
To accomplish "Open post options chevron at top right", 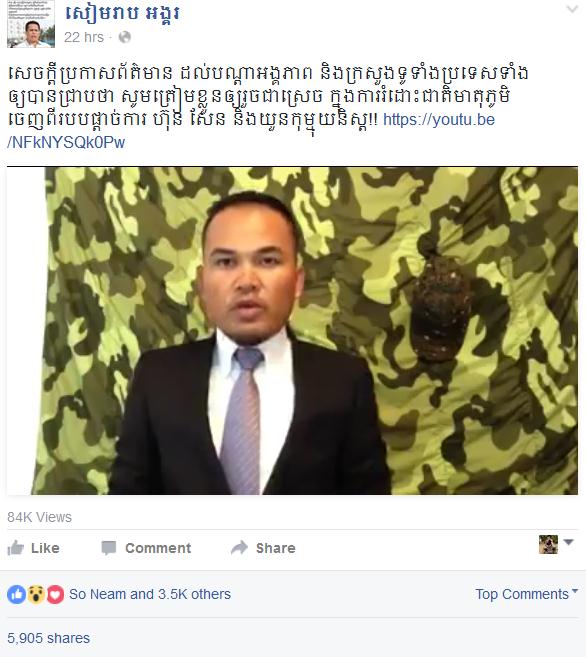I will click(572, 9).
